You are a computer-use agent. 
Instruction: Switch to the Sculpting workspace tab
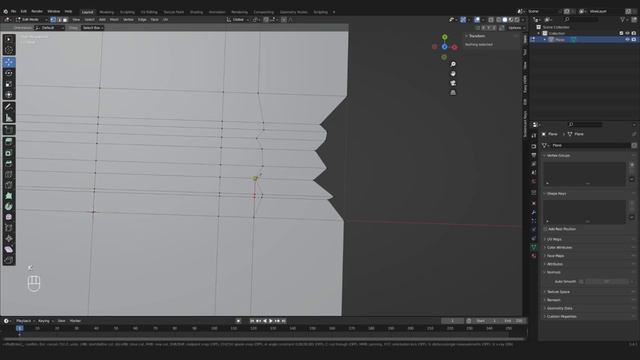pos(127,12)
